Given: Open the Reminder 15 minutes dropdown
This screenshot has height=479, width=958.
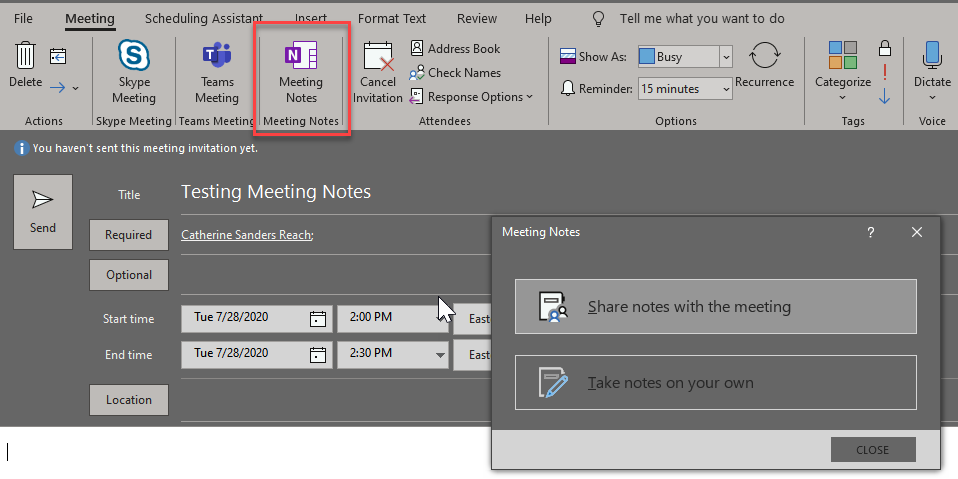Looking at the screenshot, I should [726, 89].
